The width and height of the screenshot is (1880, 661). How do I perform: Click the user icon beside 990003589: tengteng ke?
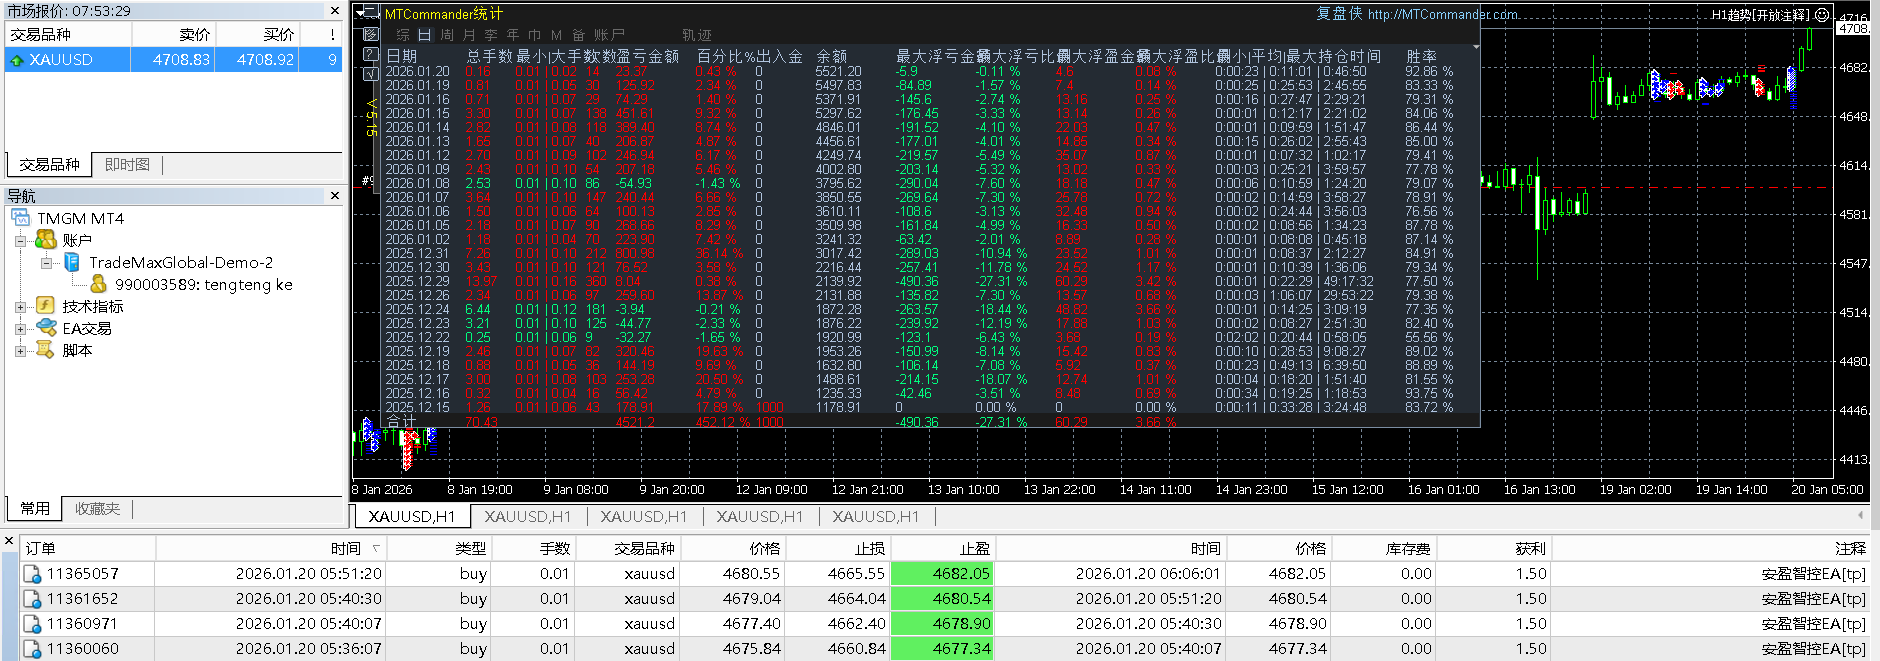pyautogui.click(x=98, y=284)
